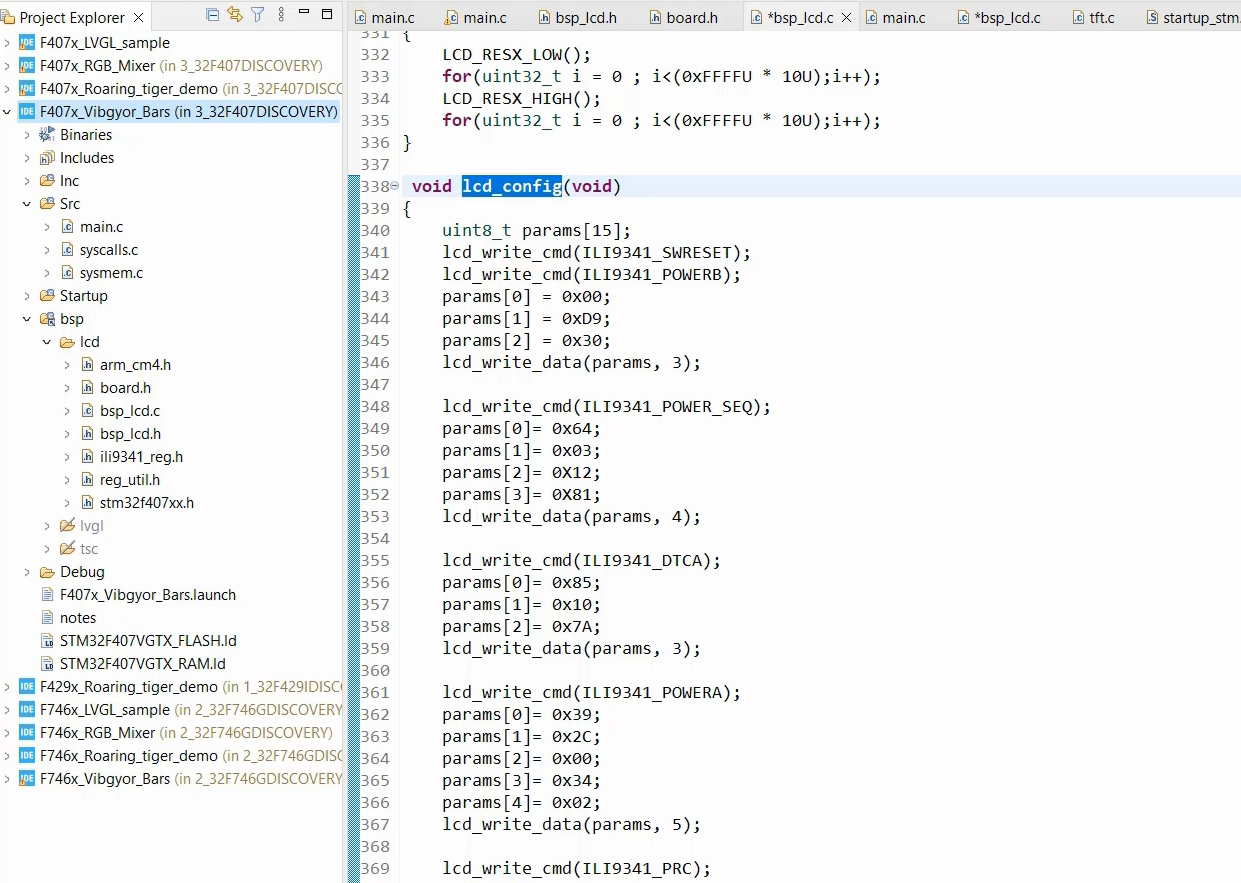1241x883 pixels.
Task: Expand the sysmem.c file node
Action: (47, 273)
